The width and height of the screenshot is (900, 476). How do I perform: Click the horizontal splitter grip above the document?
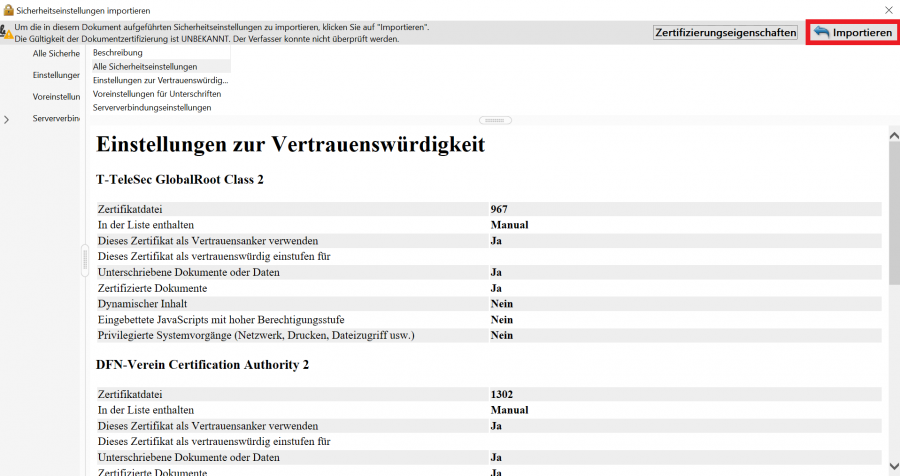pyautogui.click(x=496, y=120)
